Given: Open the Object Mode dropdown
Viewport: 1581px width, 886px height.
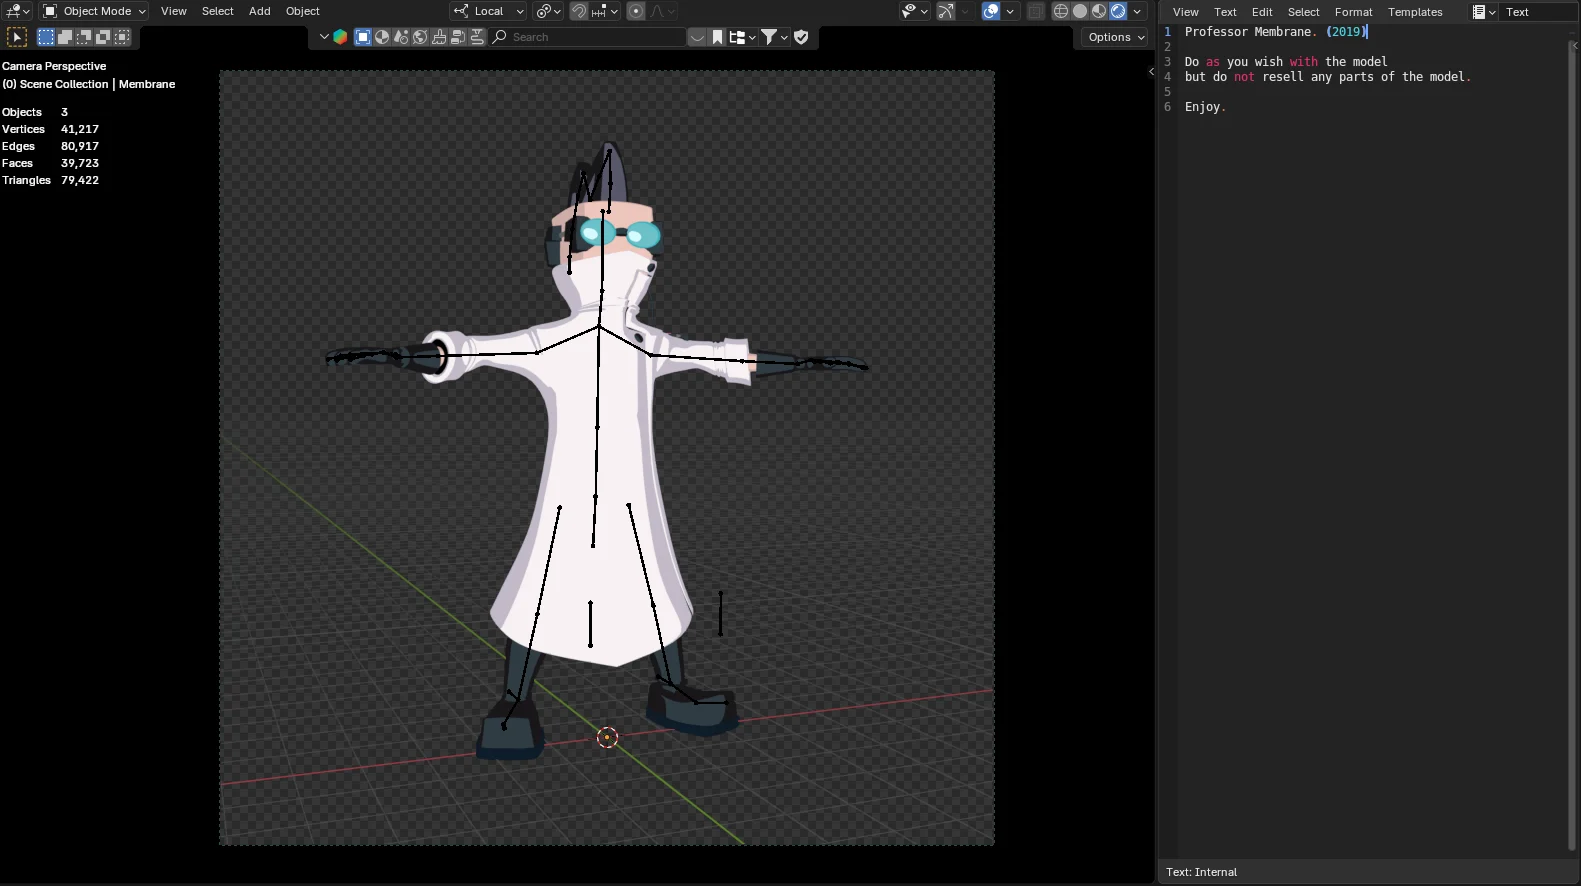Looking at the screenshot, I should pyautogui.click(x=95, y=11).
